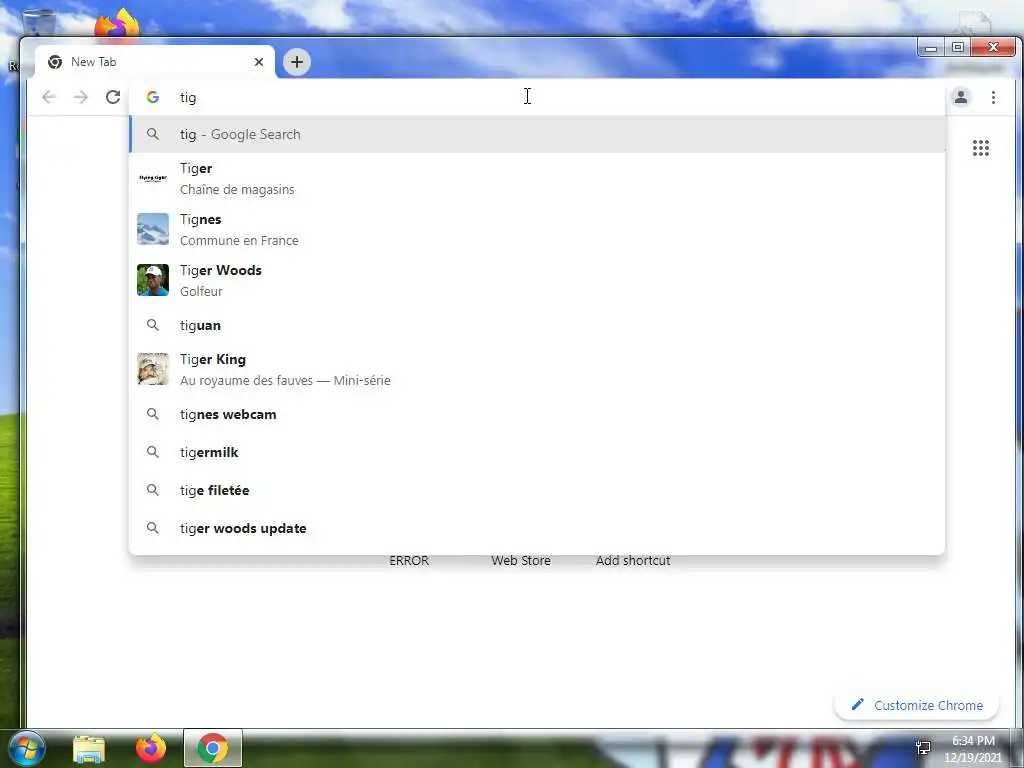
Task: Minimize the Chrome window
Action: pos(931,48)
